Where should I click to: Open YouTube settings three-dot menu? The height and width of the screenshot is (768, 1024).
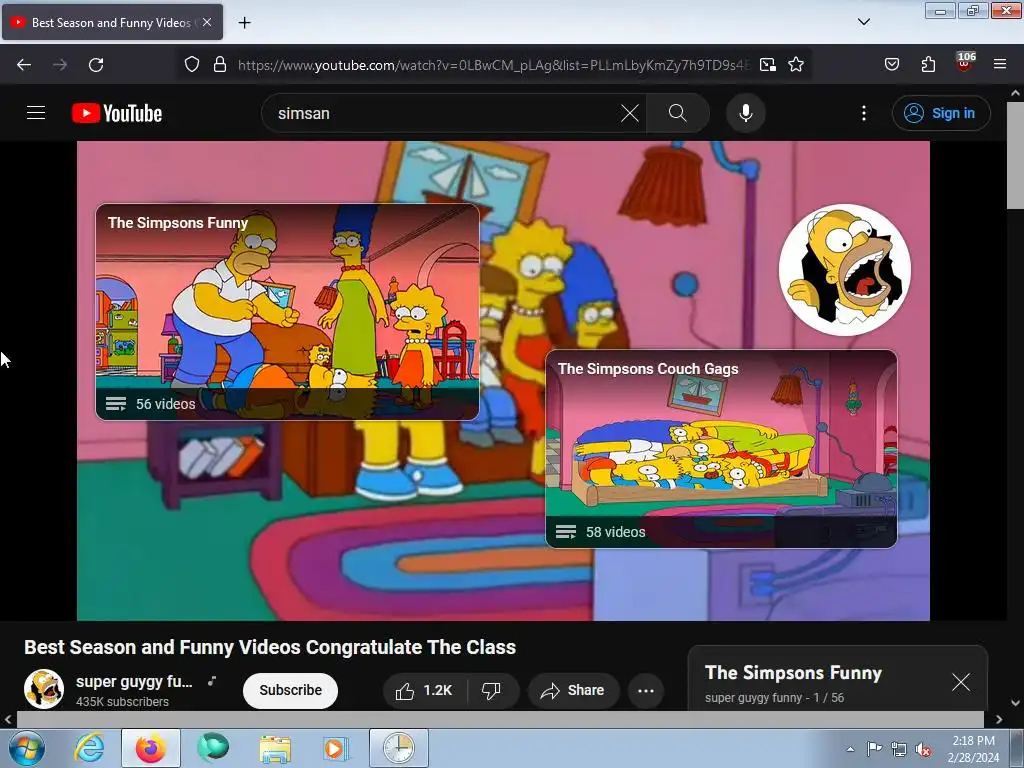[863, 113]
